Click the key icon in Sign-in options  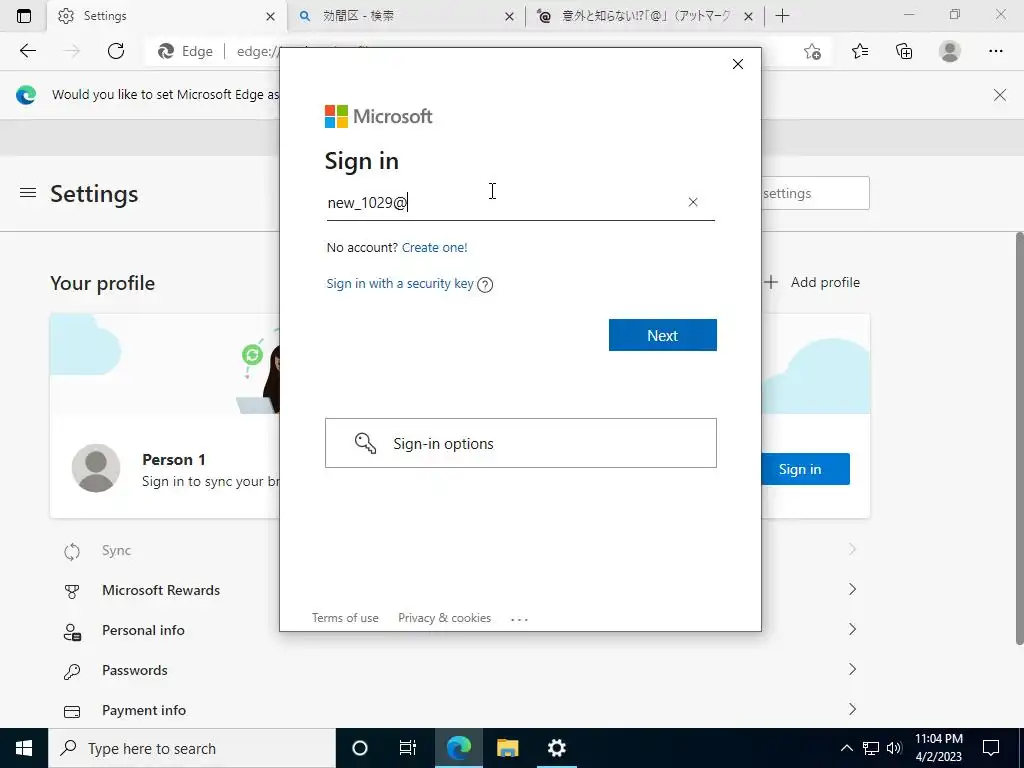pos(365,443)
